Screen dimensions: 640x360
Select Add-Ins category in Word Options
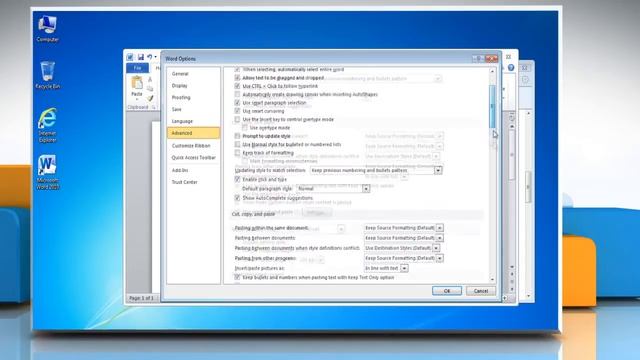(x=180, y=170)
